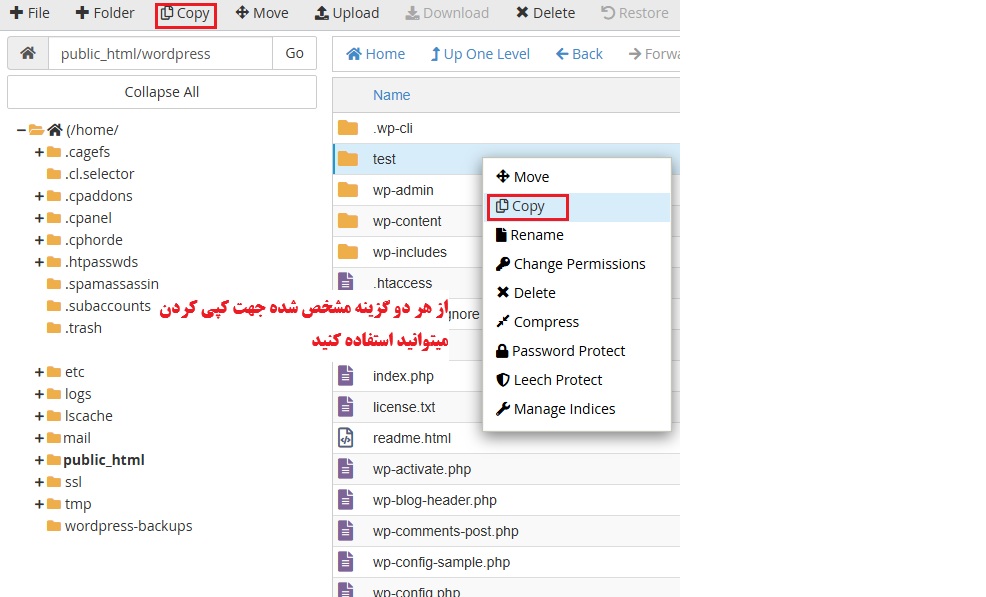Select Copy in the context menu
Viewport: 986px width, 597px height.
coord(527,207)
